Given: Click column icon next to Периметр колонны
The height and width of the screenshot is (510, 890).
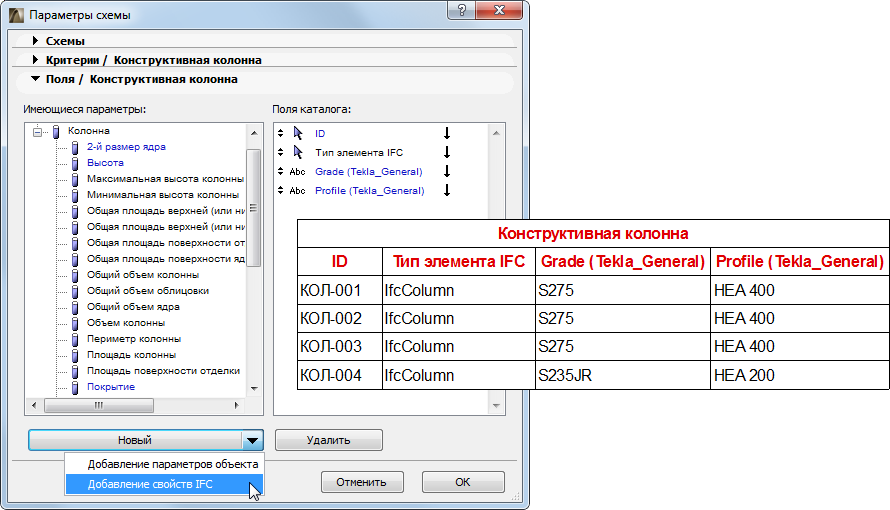Looking at the screenshot, I should pos(75,339).
